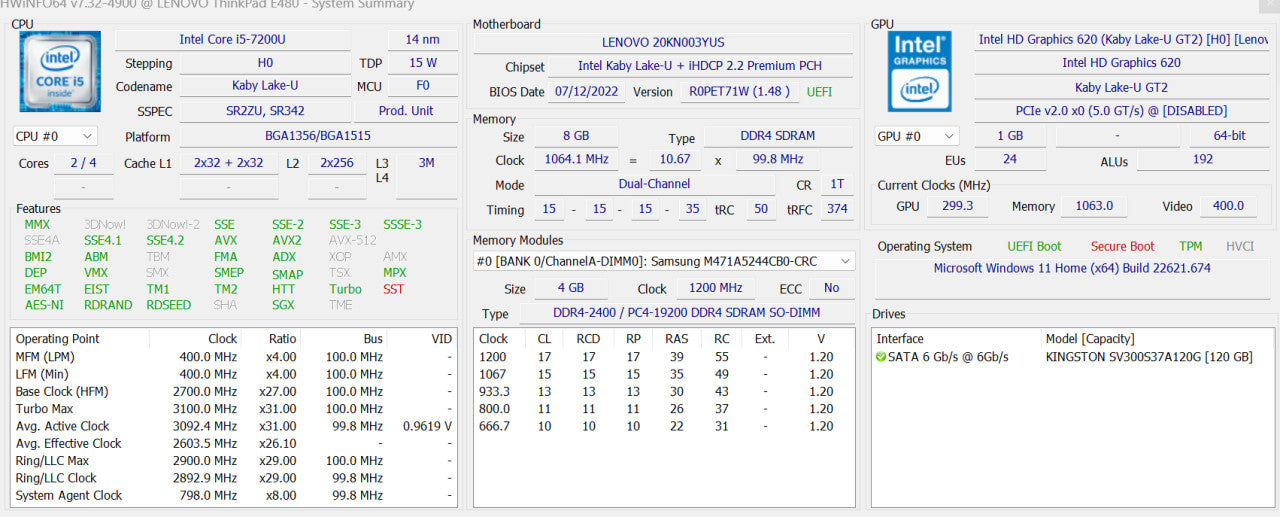The height and width of the screenshot is (517, 1280).
Task: Select the Base Clock (HFM) row
Action: (x=235, y=391)
